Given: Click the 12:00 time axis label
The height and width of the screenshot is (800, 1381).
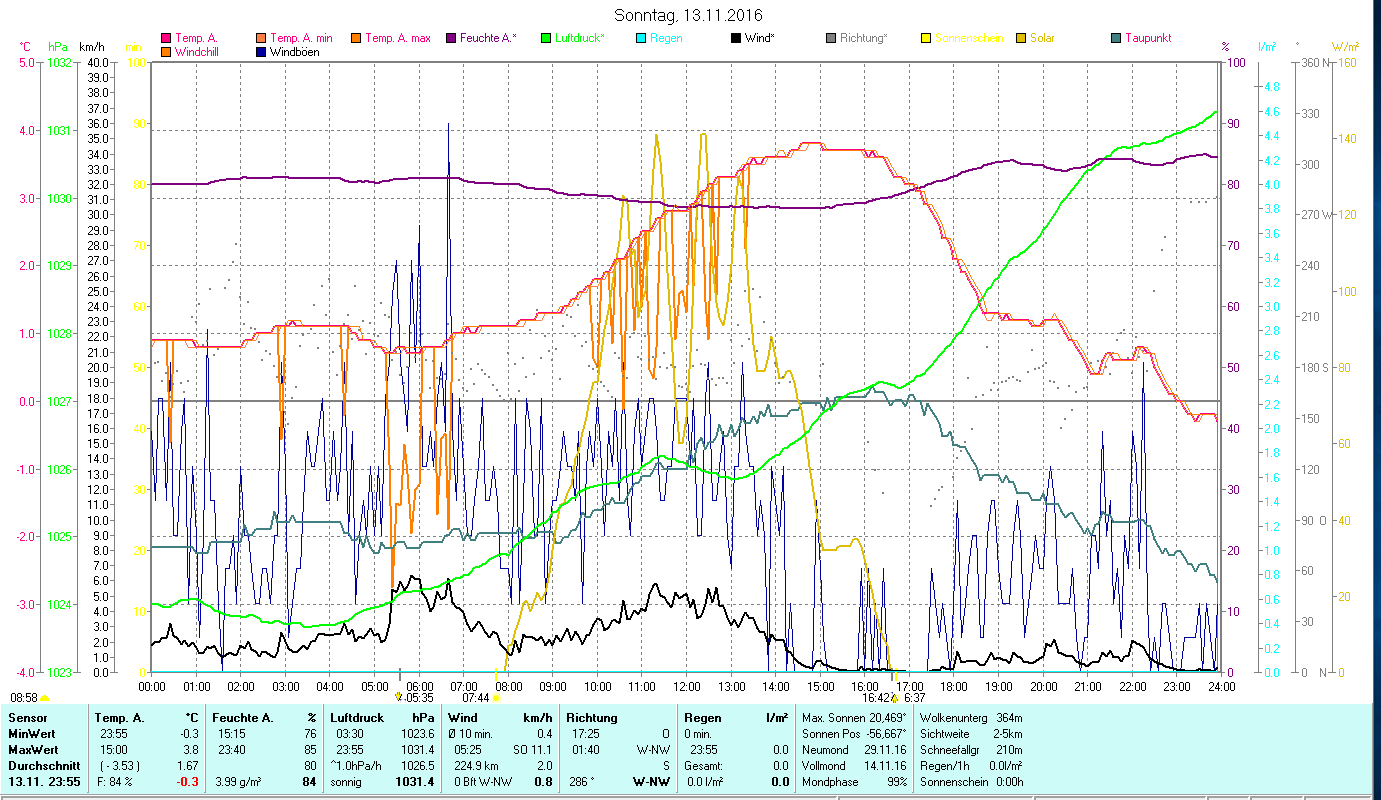Looking at the screenshot, I should pyautogui.click(x=687, y=686).
